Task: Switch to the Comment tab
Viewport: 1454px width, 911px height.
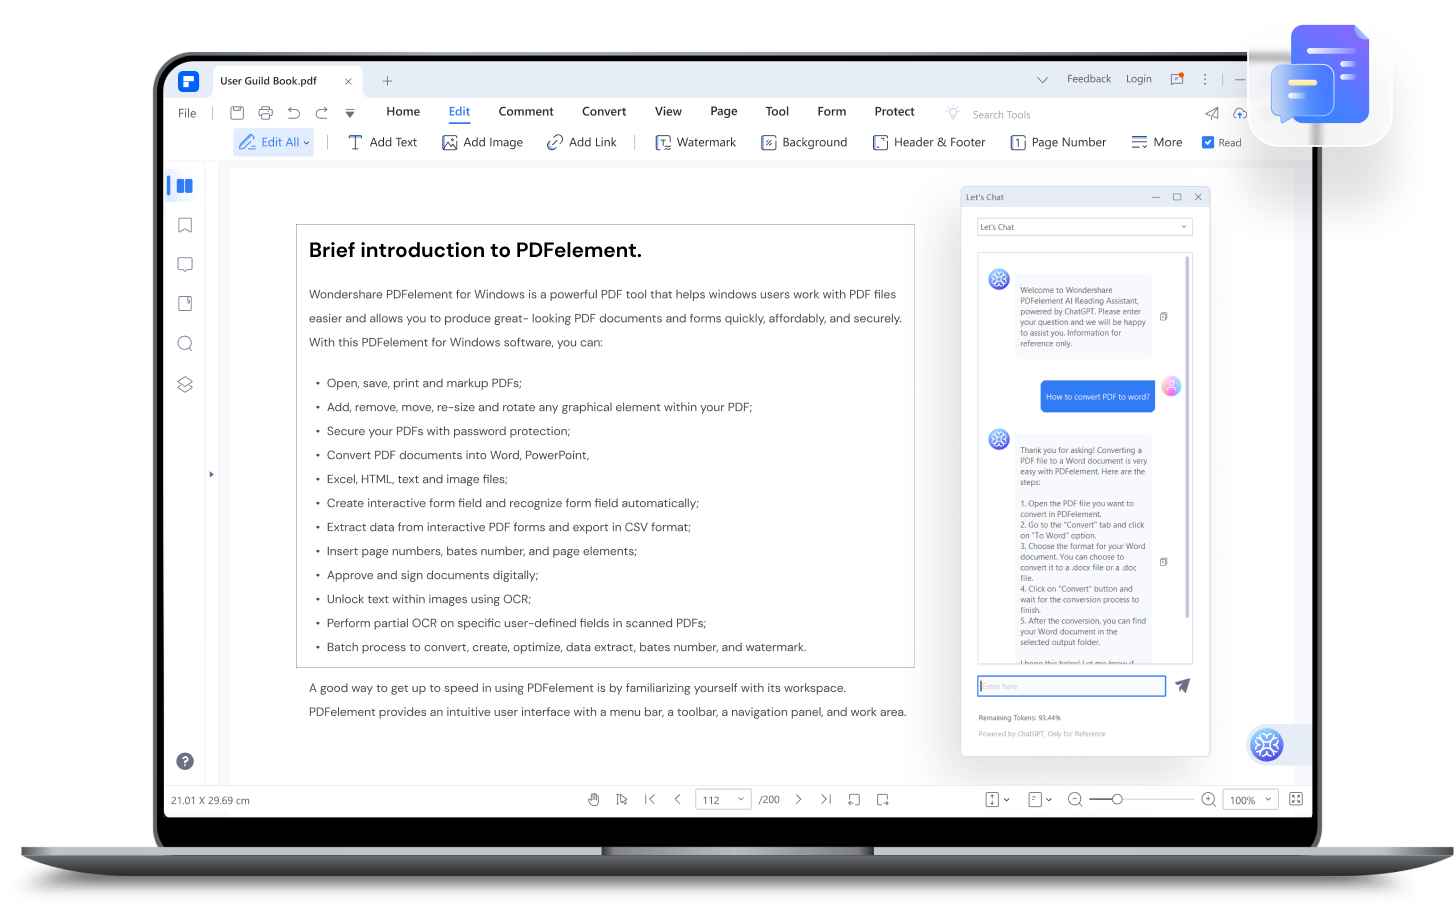Action: [526, 112]
